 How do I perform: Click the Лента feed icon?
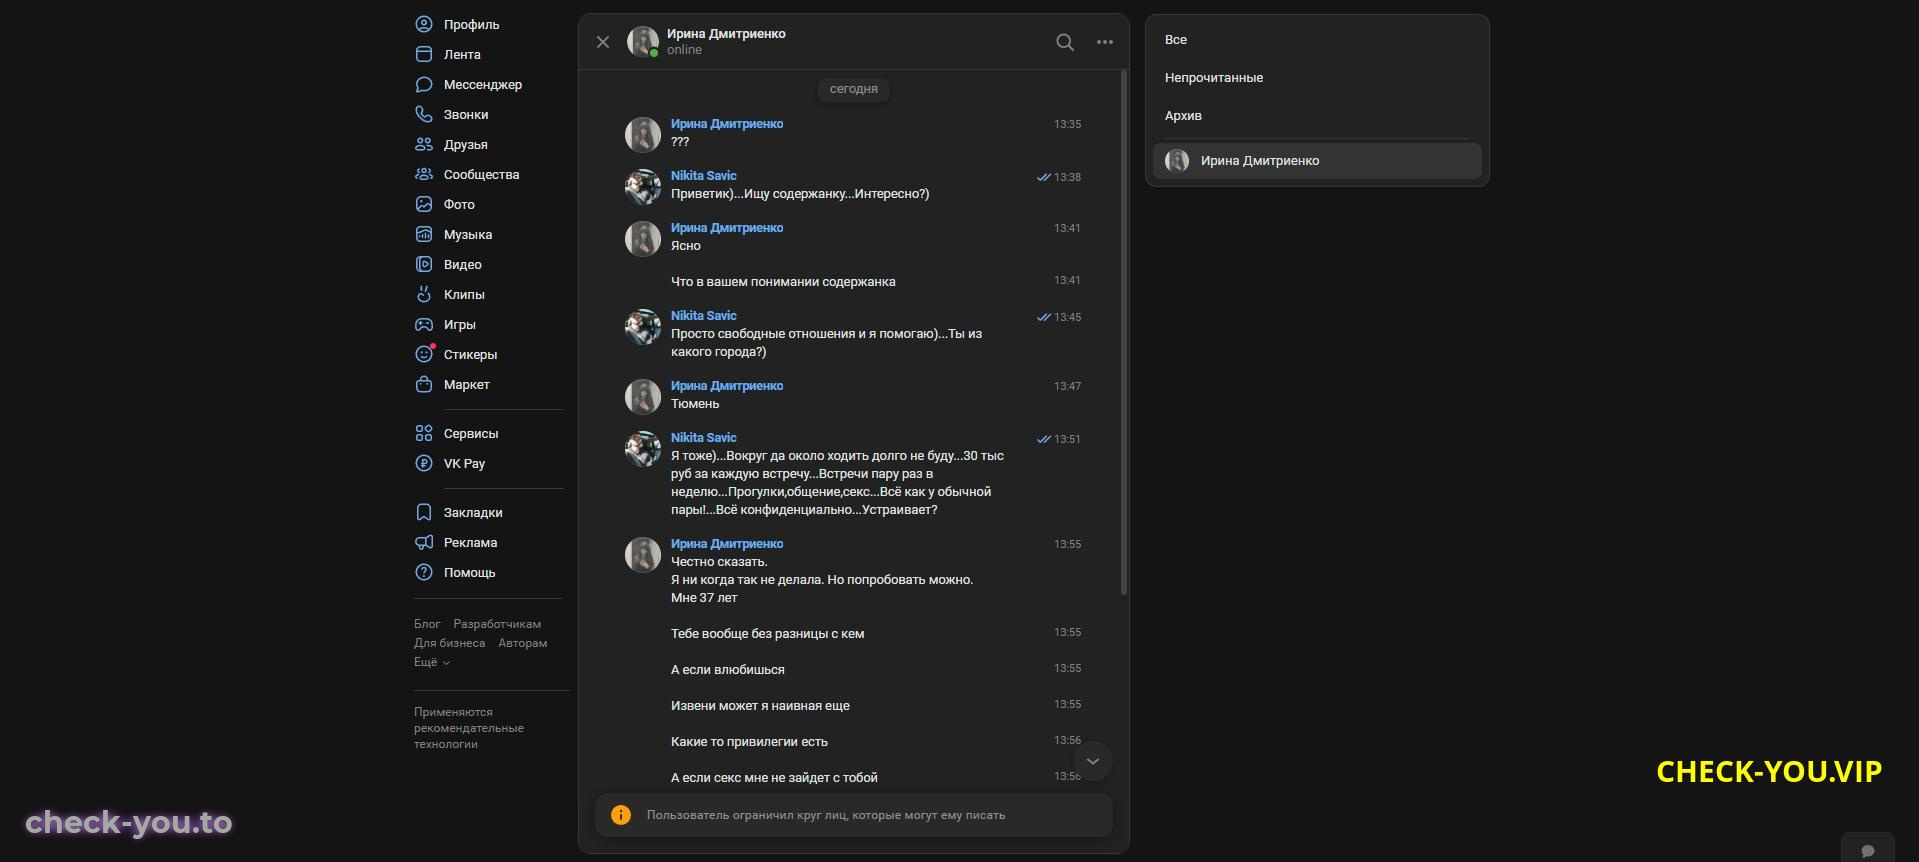pos(424,54)
